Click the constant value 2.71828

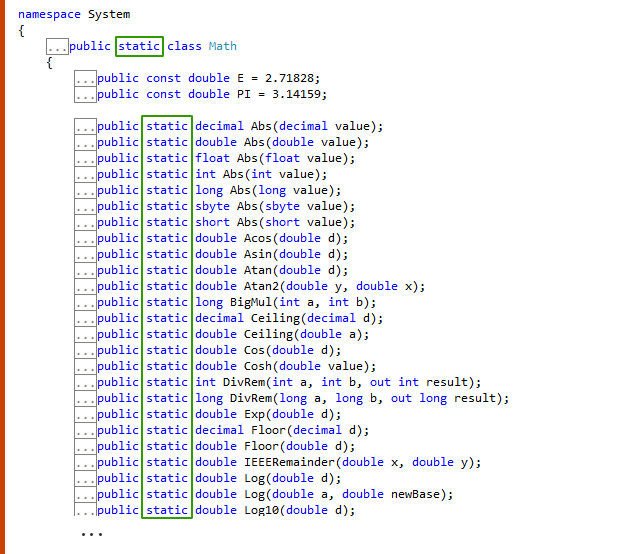coord(292,78)
